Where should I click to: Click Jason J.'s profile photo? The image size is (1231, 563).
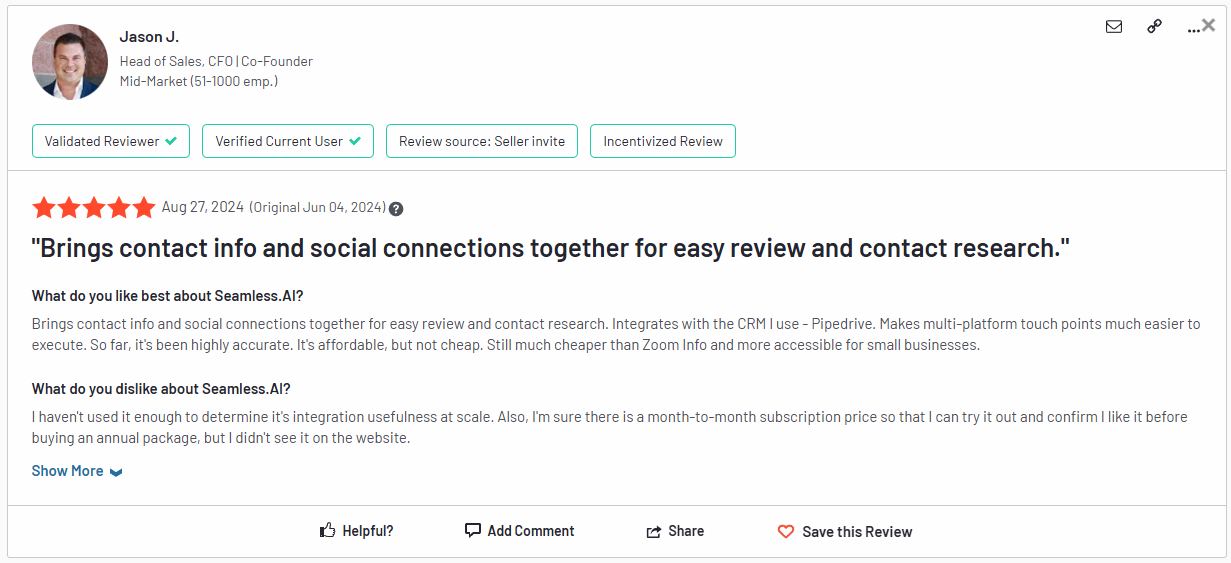coord(70,62)
